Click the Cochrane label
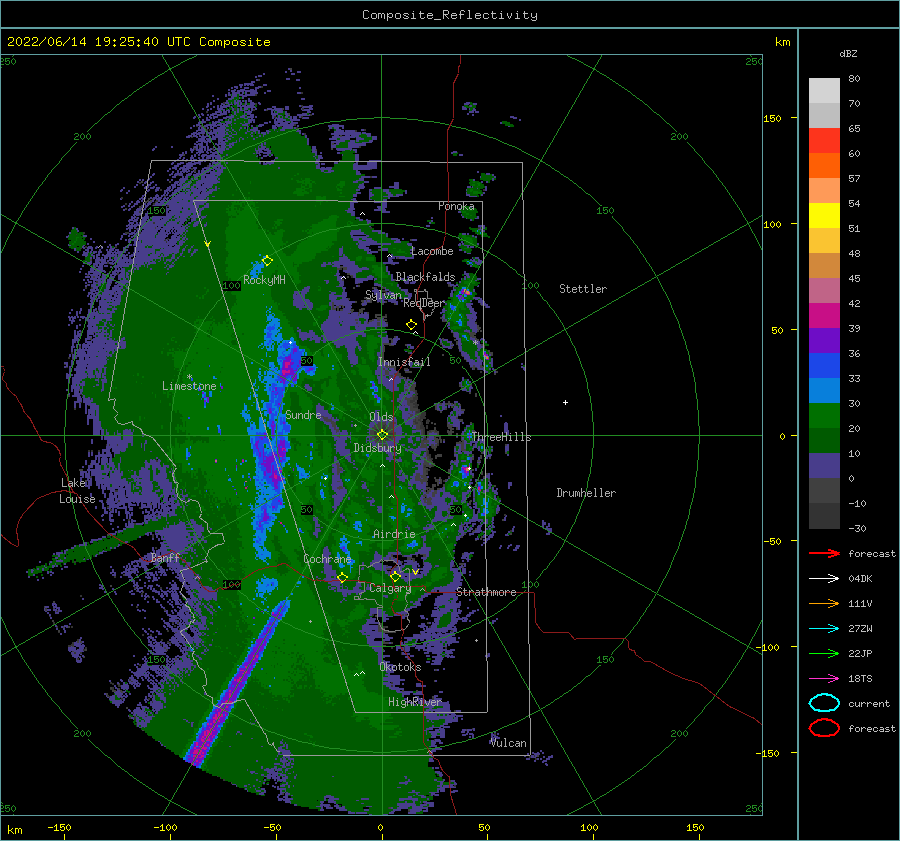Viewport: 900px width, 841px height. [327, 559]
